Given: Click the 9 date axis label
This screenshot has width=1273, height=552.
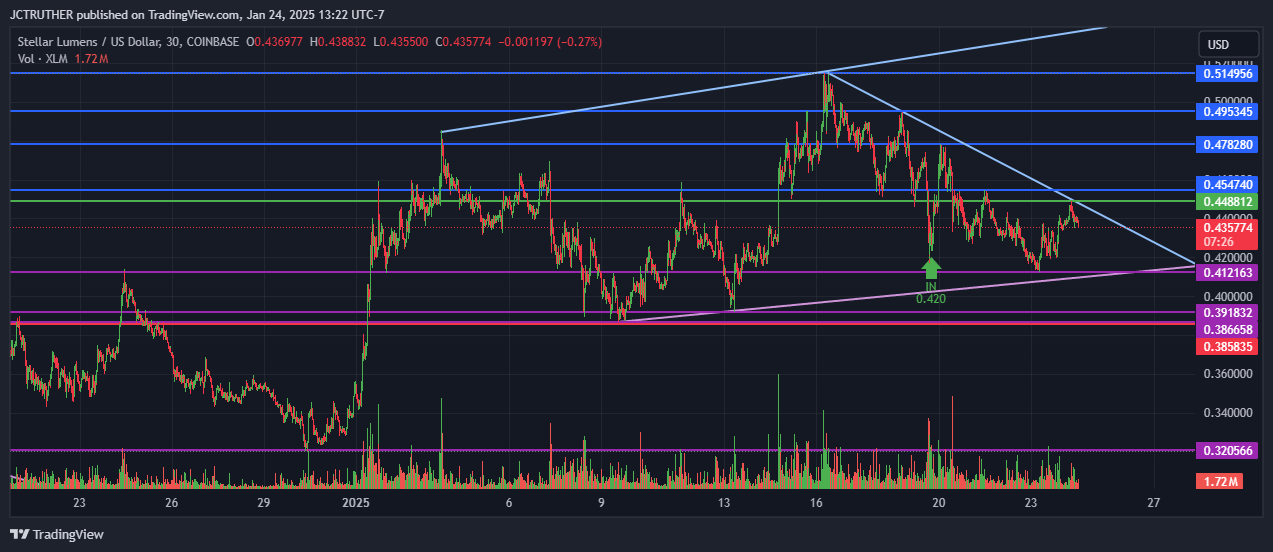Looking at the screenshot, I should click(x=601, y=502).
